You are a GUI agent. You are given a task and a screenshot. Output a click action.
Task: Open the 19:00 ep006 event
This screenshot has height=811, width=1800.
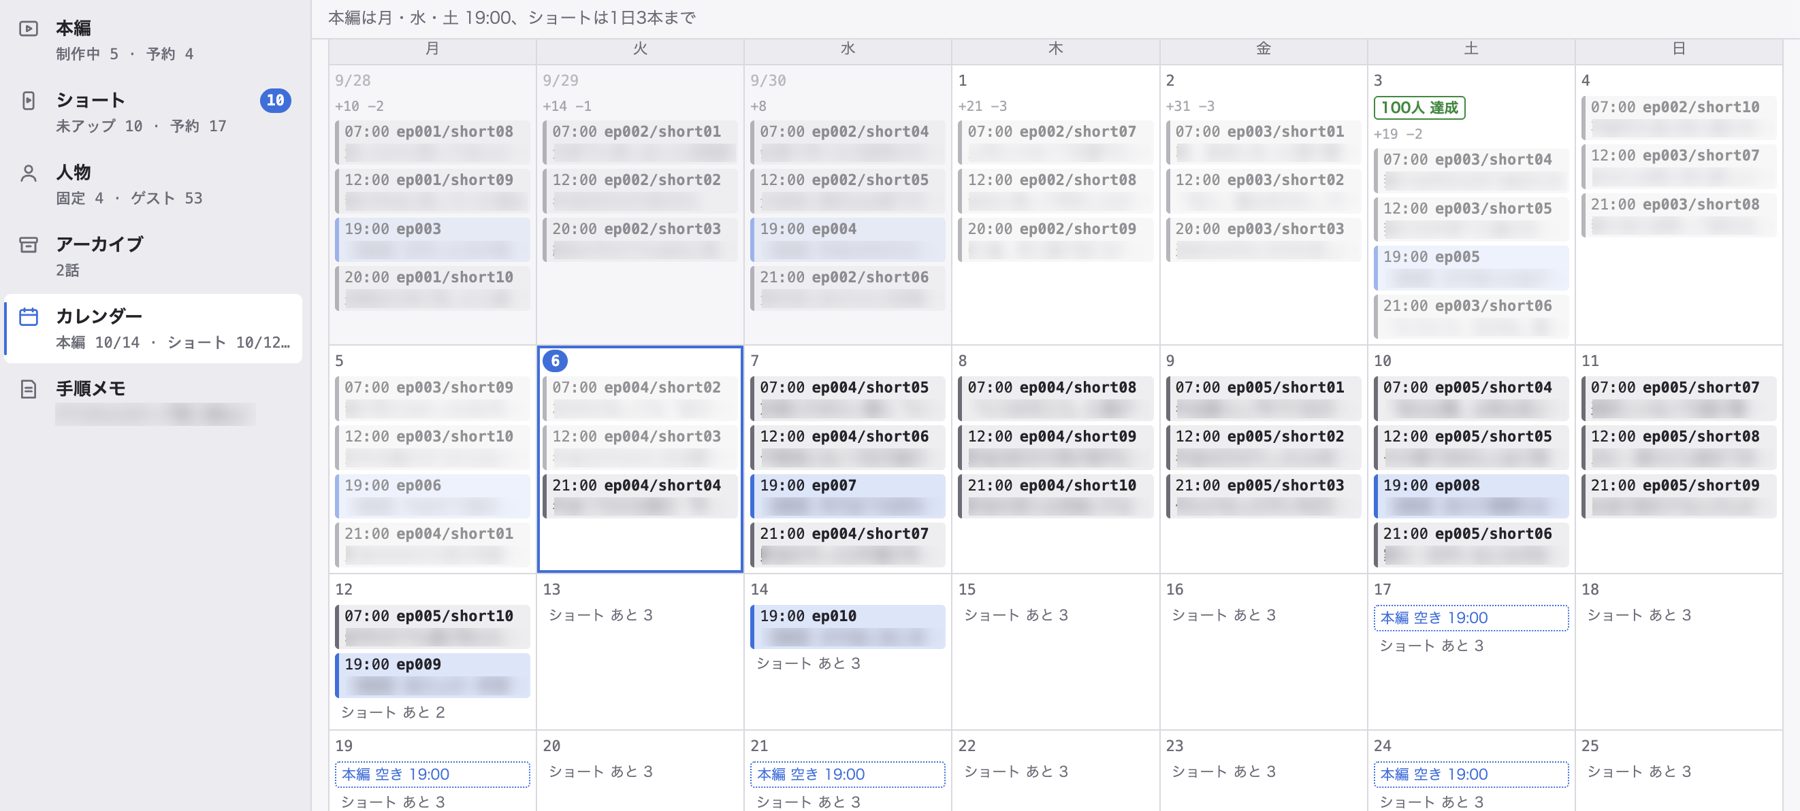pos(432,496)
